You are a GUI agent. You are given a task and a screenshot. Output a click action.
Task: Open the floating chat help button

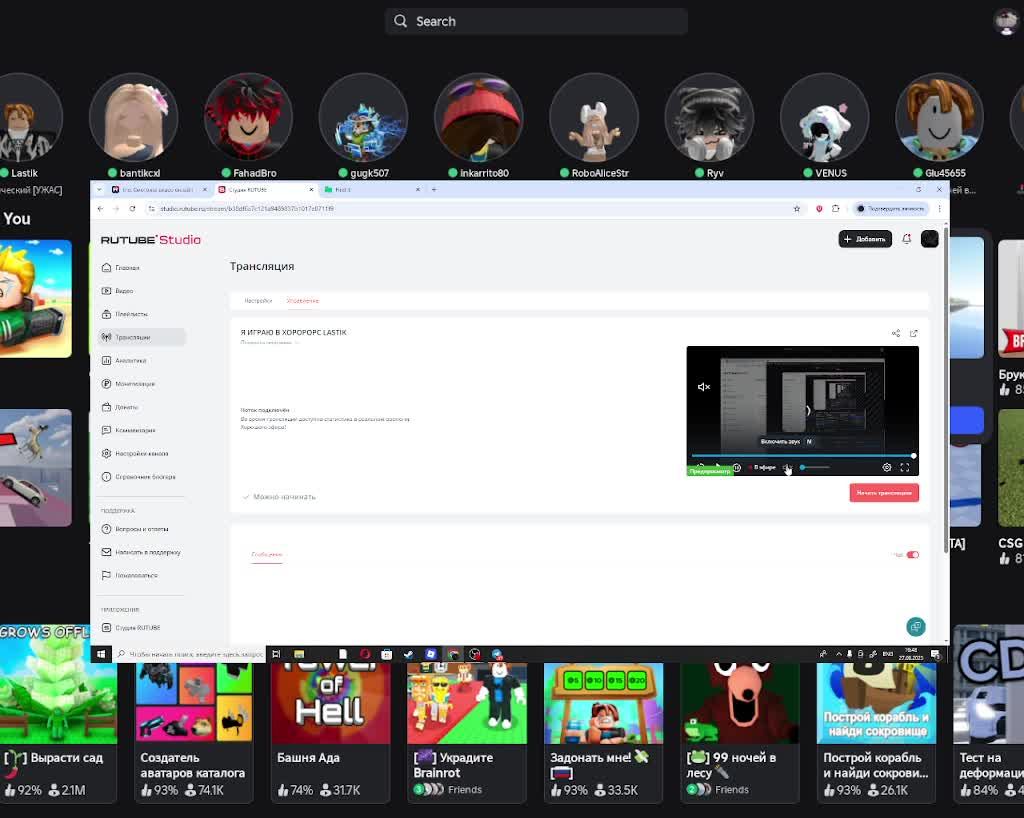pyautogui.click(x=916, y=627)
